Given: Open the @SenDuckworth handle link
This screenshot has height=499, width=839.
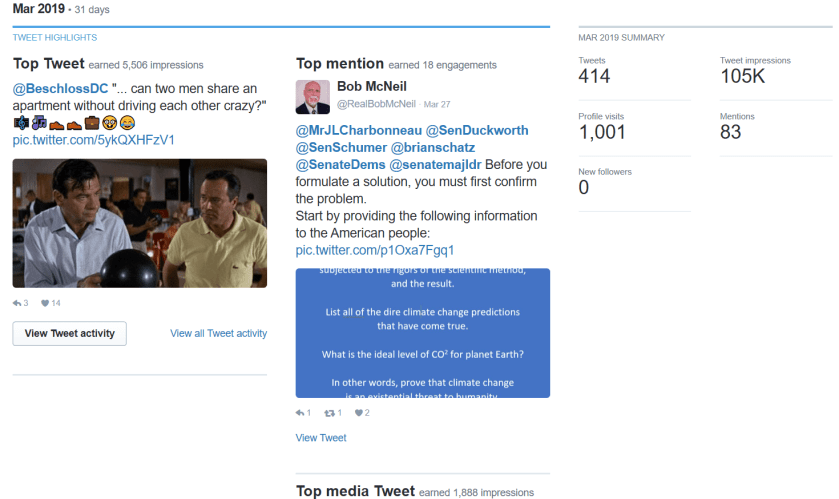Looking at the screenshot, I should tap(477, 131).
